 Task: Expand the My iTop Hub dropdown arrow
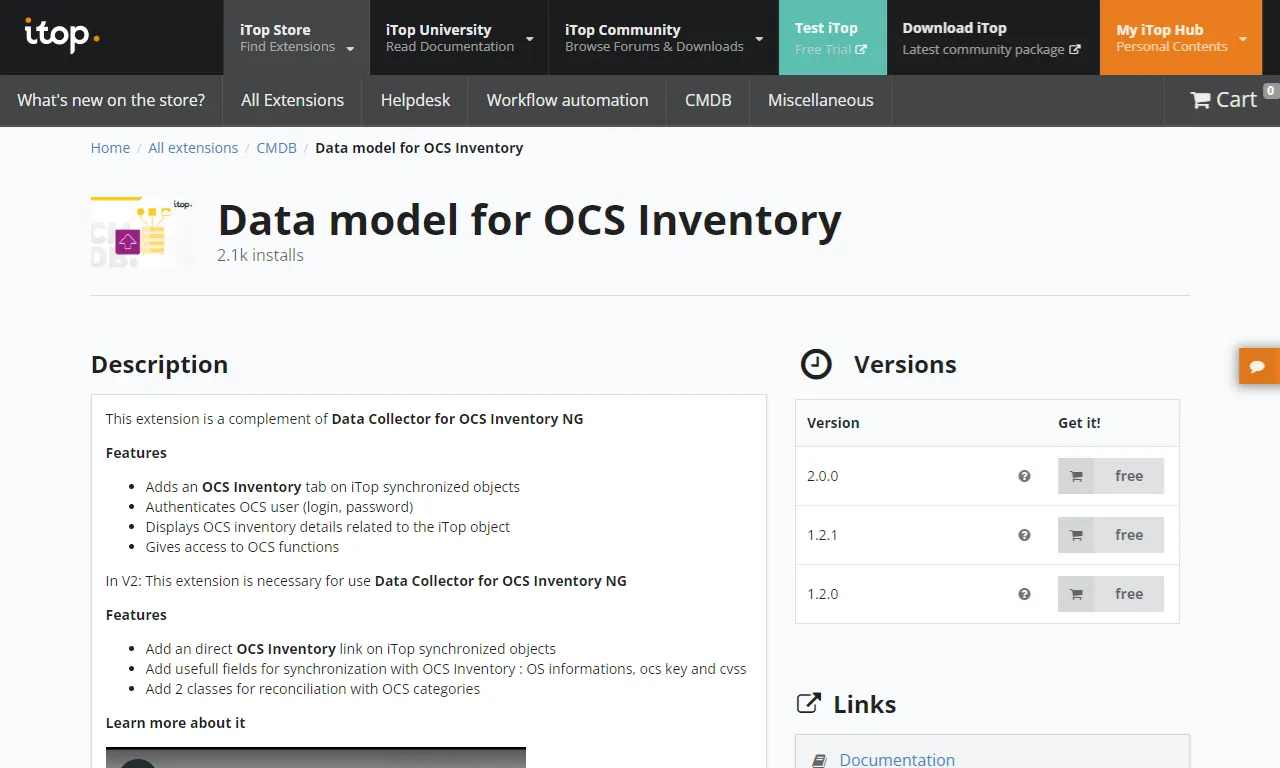coord(1243,39)
